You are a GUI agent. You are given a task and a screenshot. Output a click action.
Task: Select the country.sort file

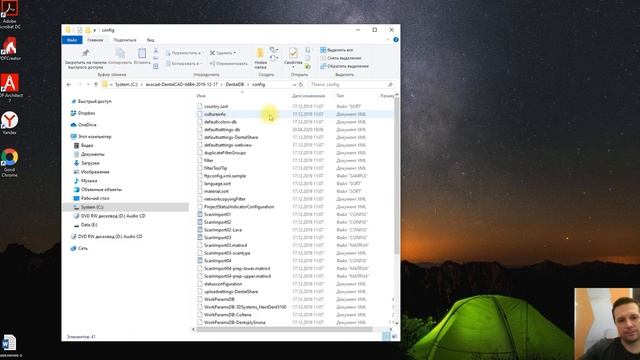[x=216, y=107]
